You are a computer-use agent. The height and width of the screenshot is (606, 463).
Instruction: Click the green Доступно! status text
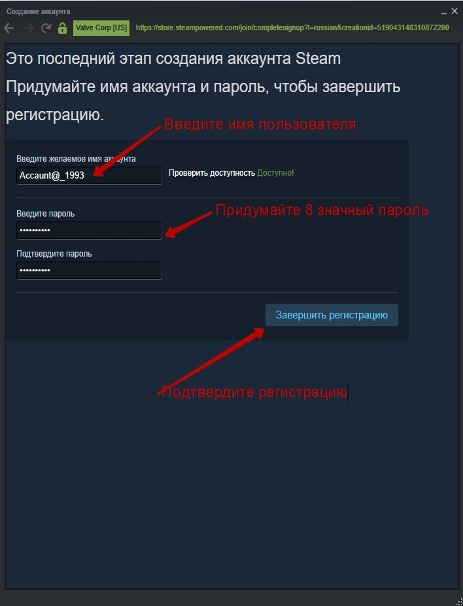click(x=276, y=173)
